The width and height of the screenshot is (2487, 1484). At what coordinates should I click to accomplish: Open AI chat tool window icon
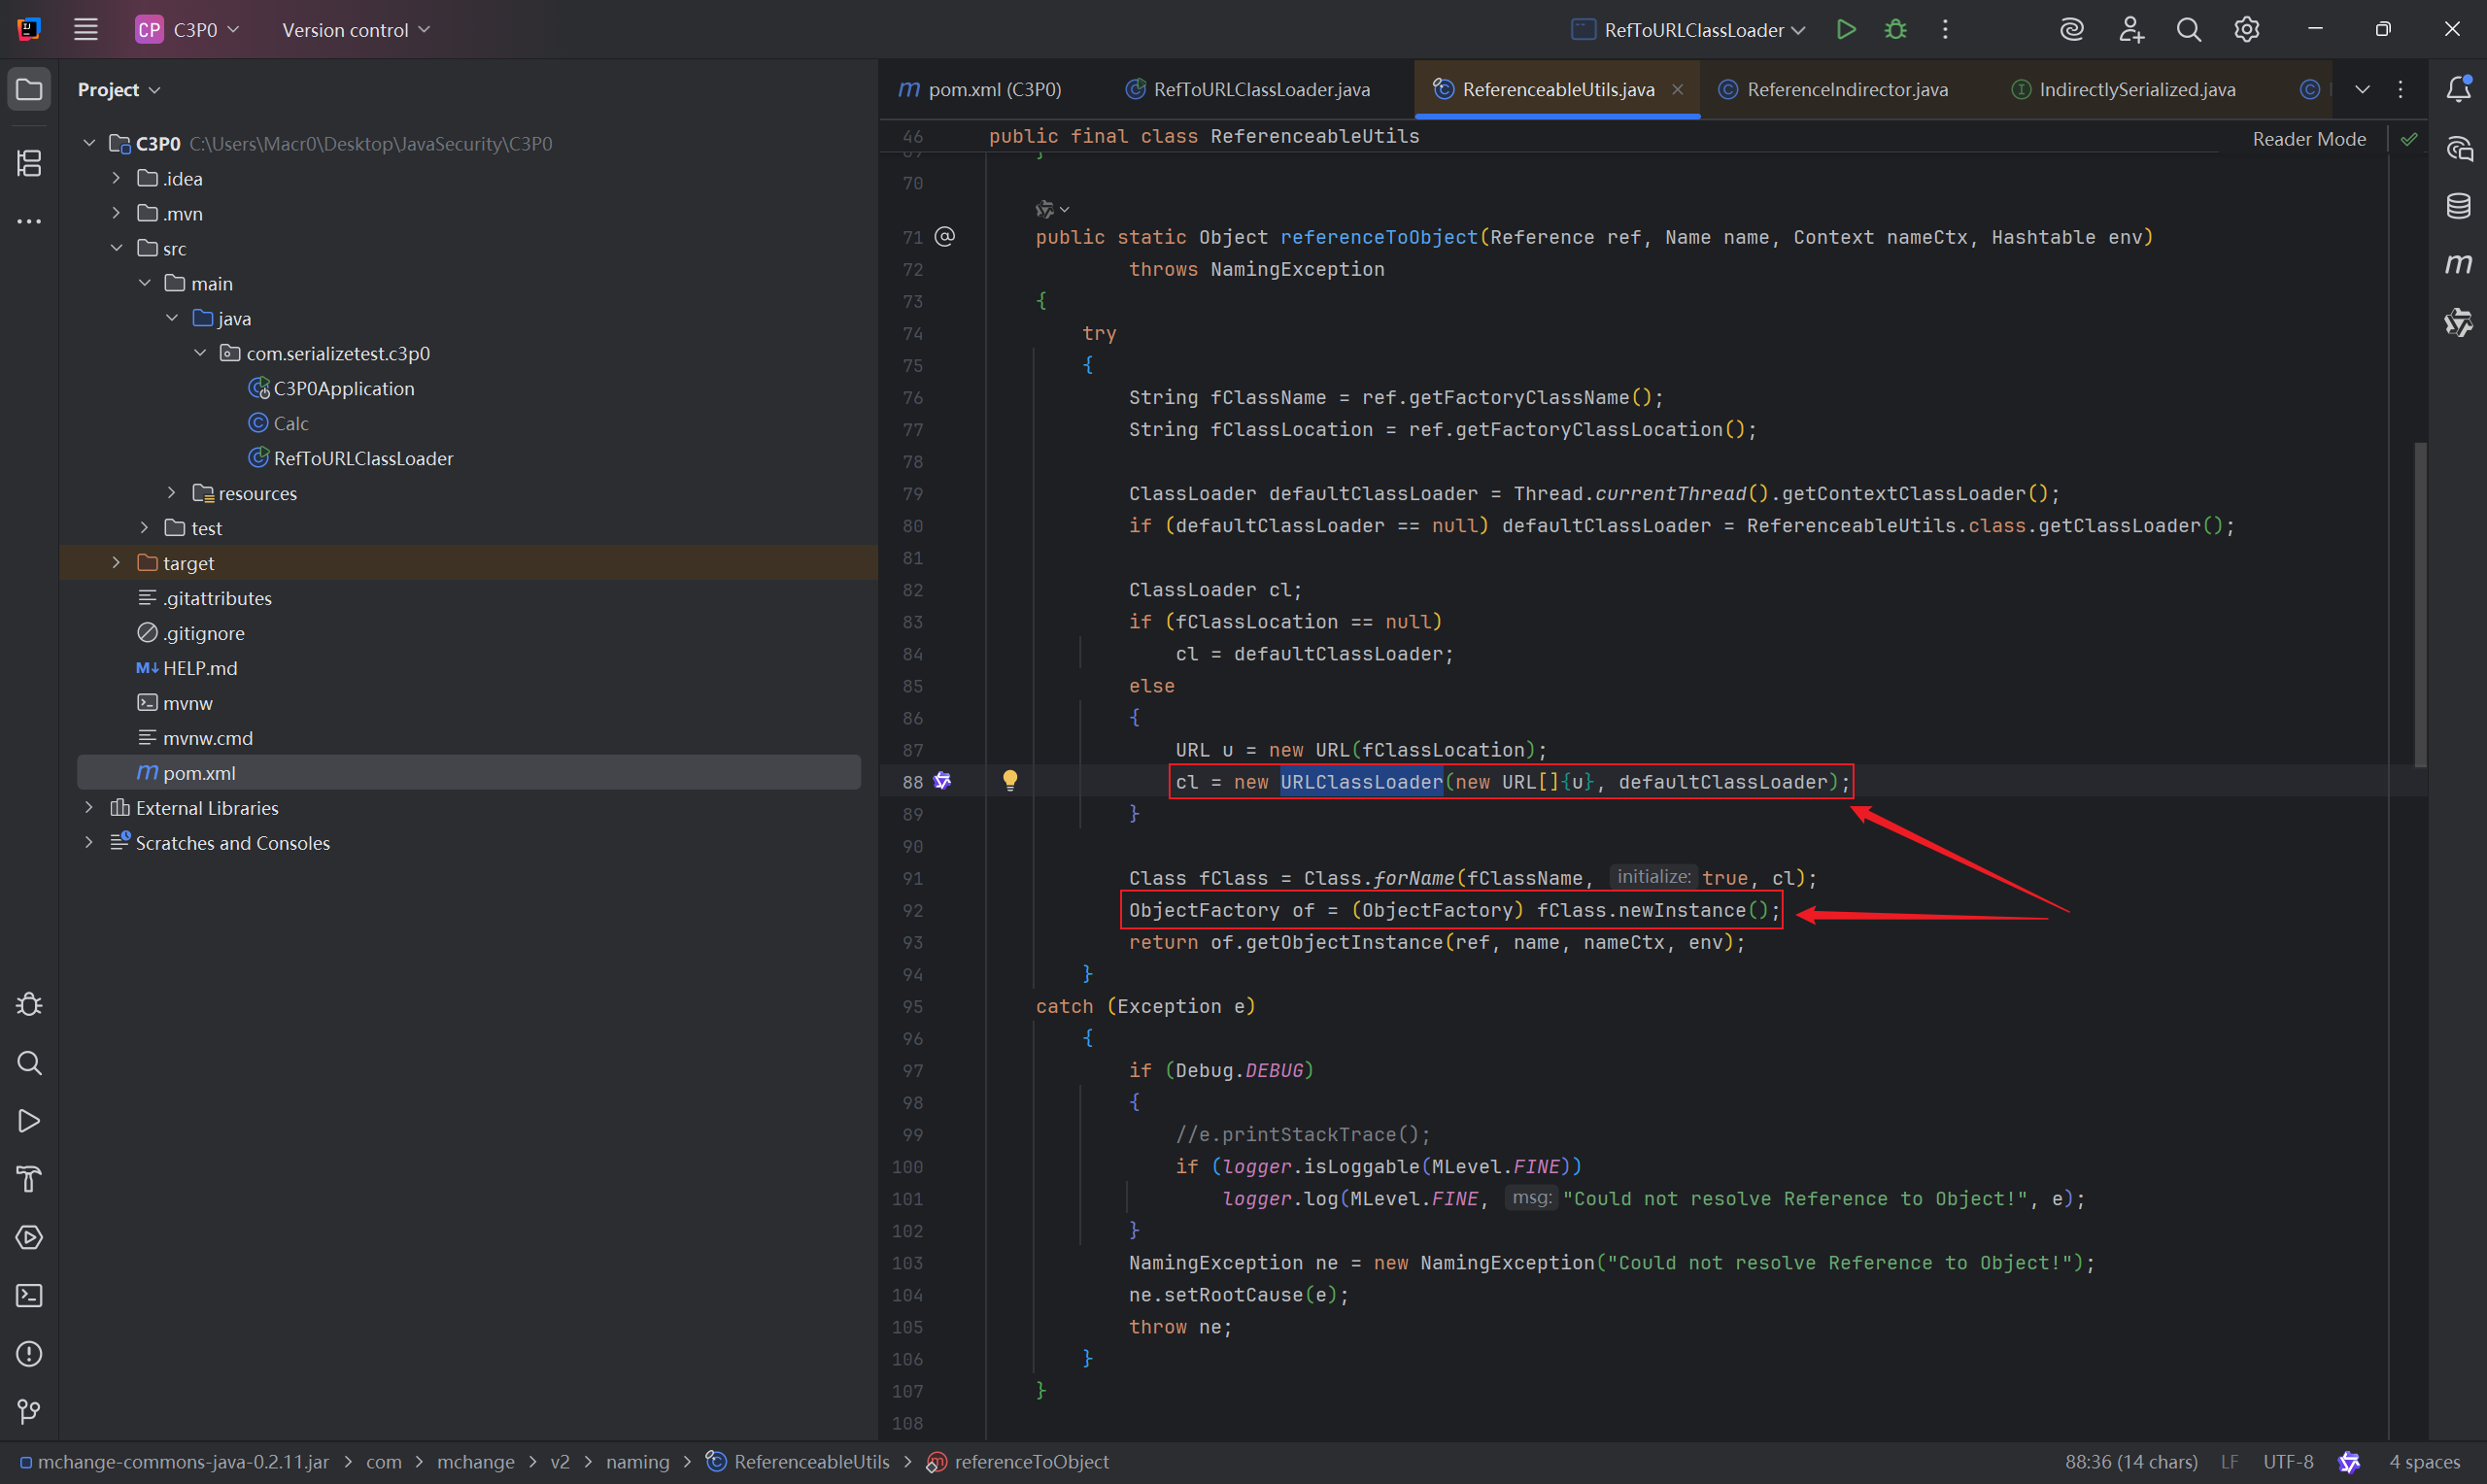click(x=2459, y=149)
